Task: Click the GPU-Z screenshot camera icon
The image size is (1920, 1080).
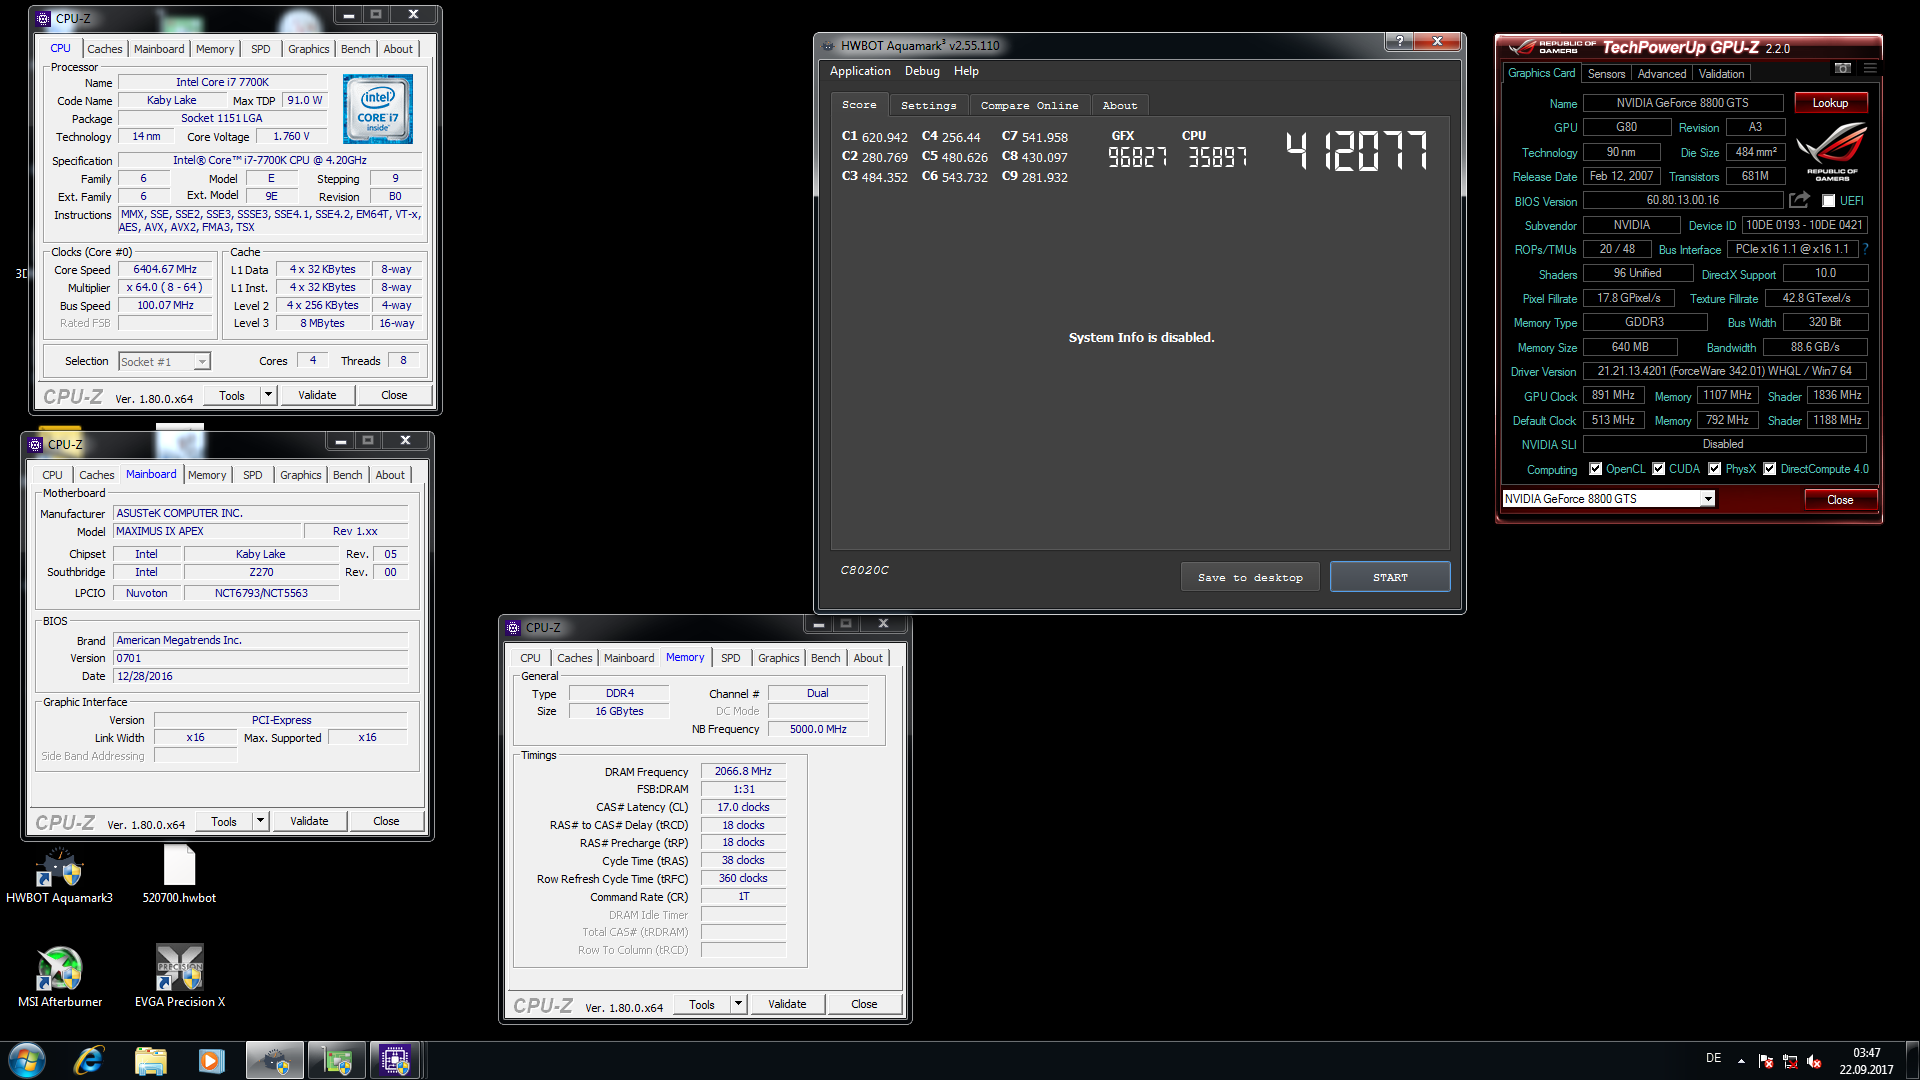Action: (x=1842, y=68)
